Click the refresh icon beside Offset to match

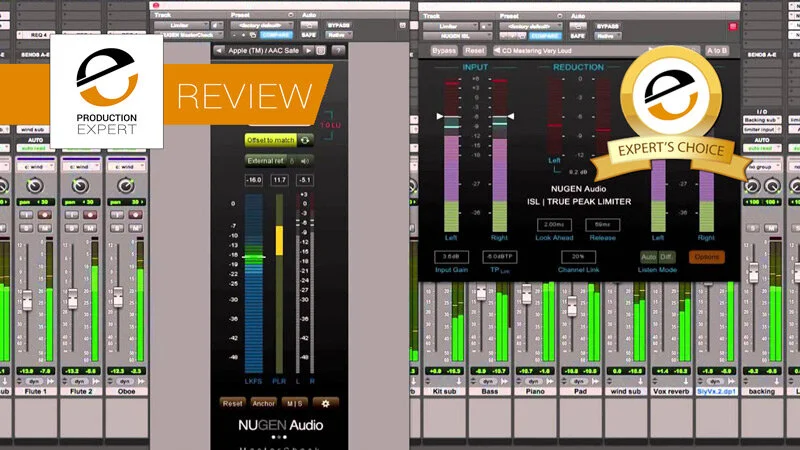coord(305,140)
